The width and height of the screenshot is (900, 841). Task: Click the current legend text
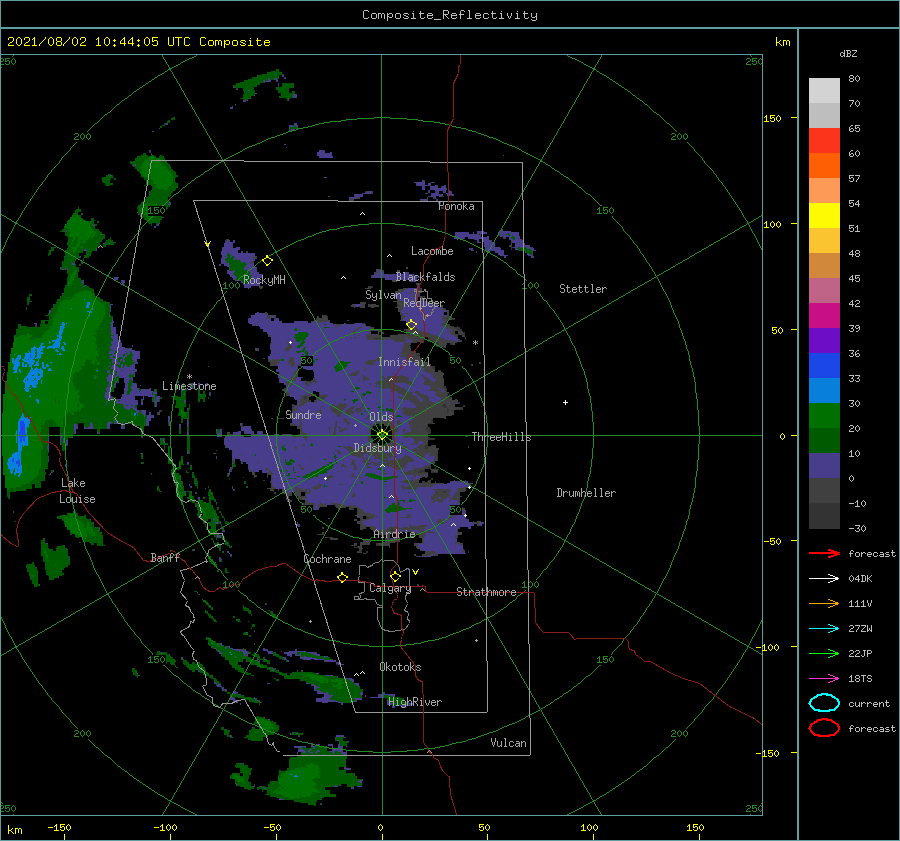click(869, 703)
